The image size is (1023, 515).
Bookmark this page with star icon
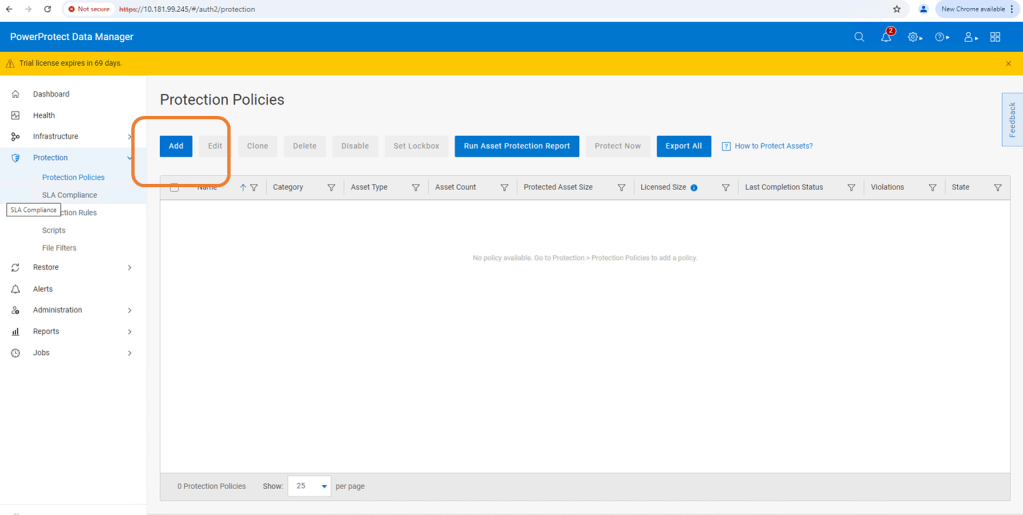click(x=897, y=9)
